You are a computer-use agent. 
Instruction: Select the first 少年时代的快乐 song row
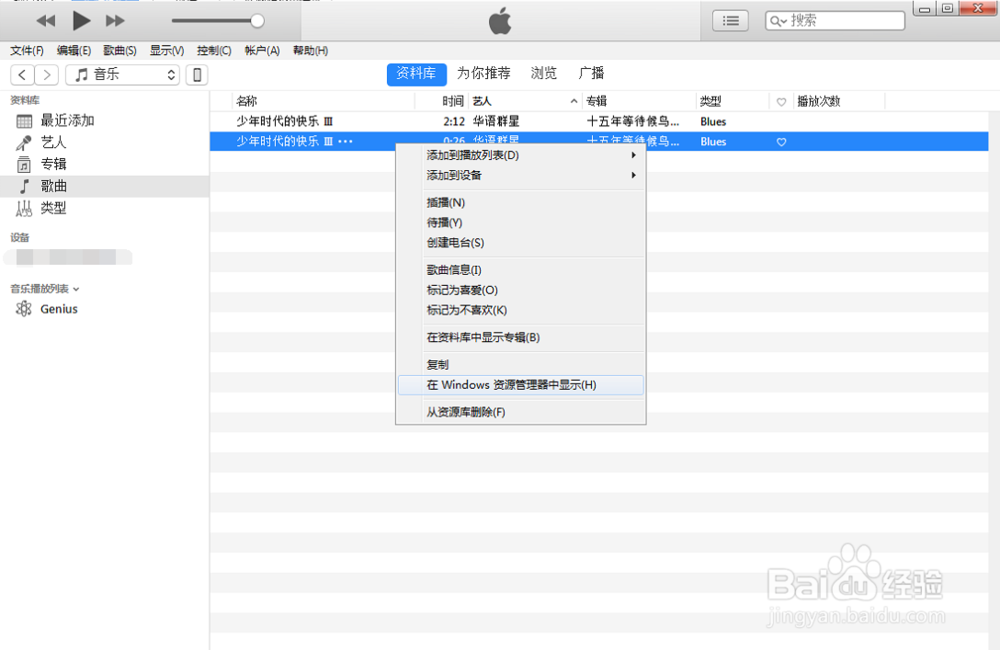(599, 121)
